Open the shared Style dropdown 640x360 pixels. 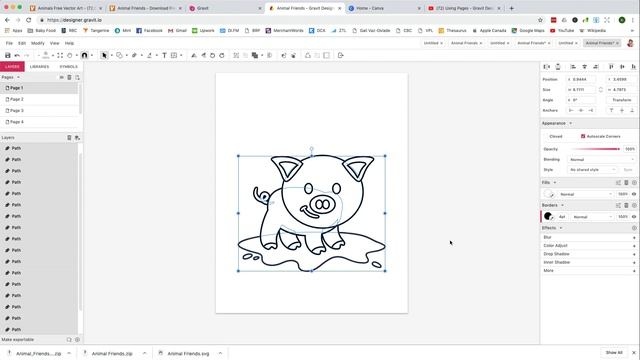[592, 169]
